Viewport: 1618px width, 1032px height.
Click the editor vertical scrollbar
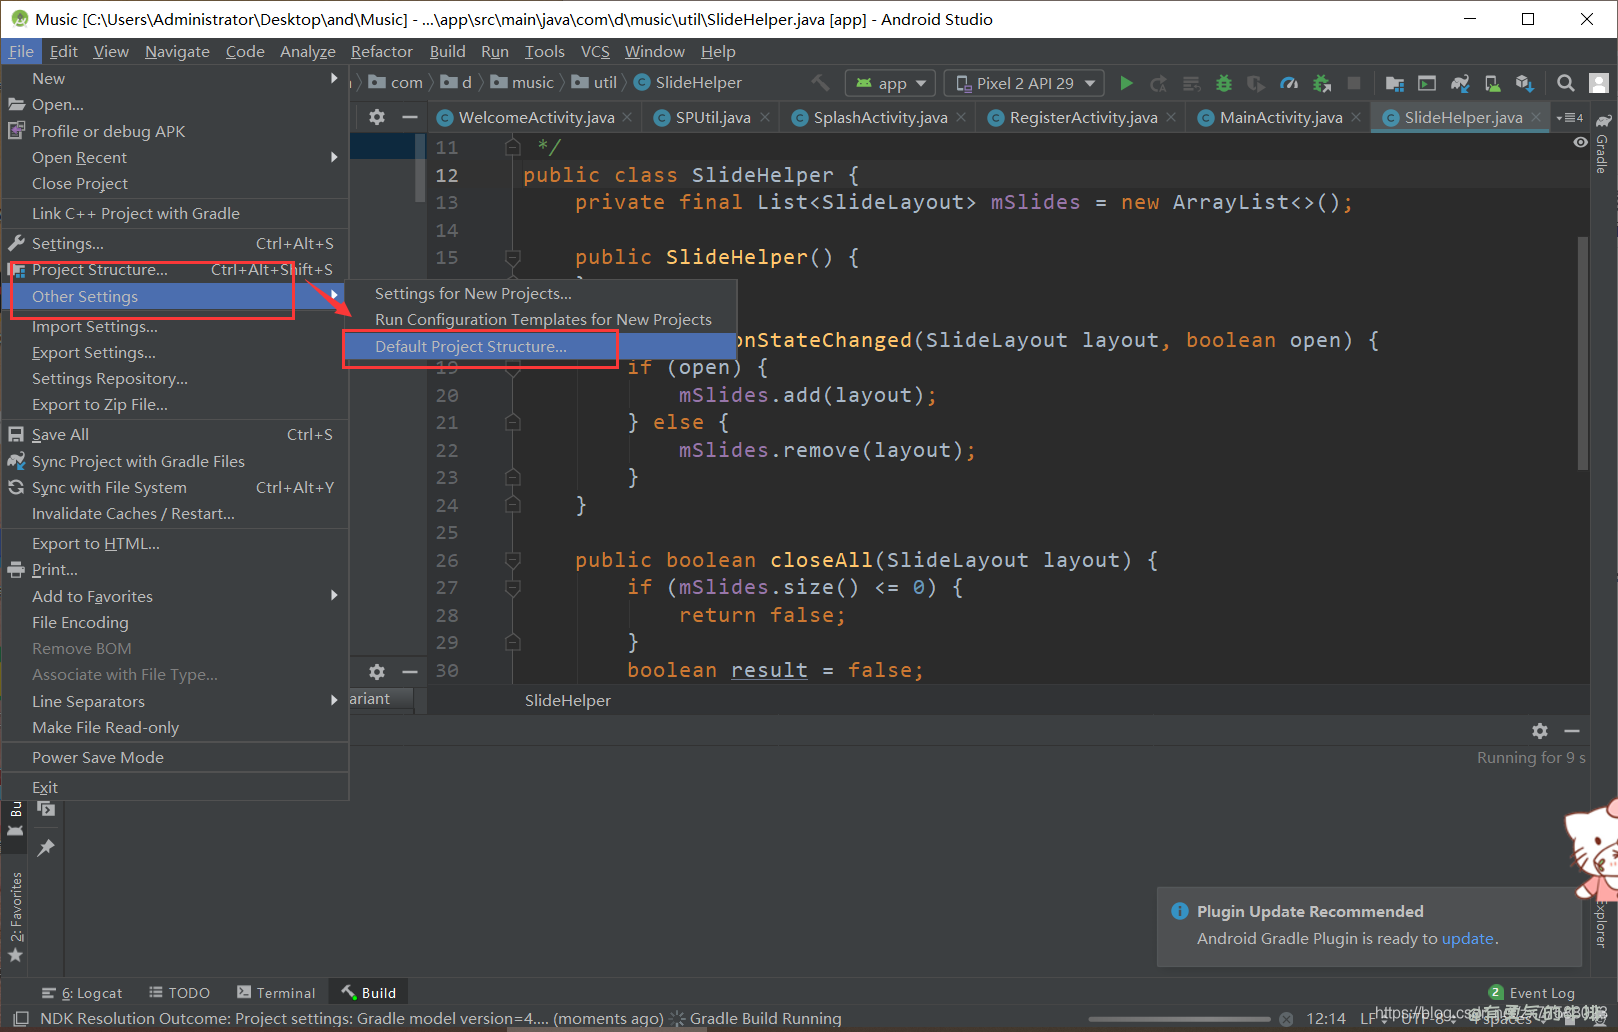(1583, 353)
